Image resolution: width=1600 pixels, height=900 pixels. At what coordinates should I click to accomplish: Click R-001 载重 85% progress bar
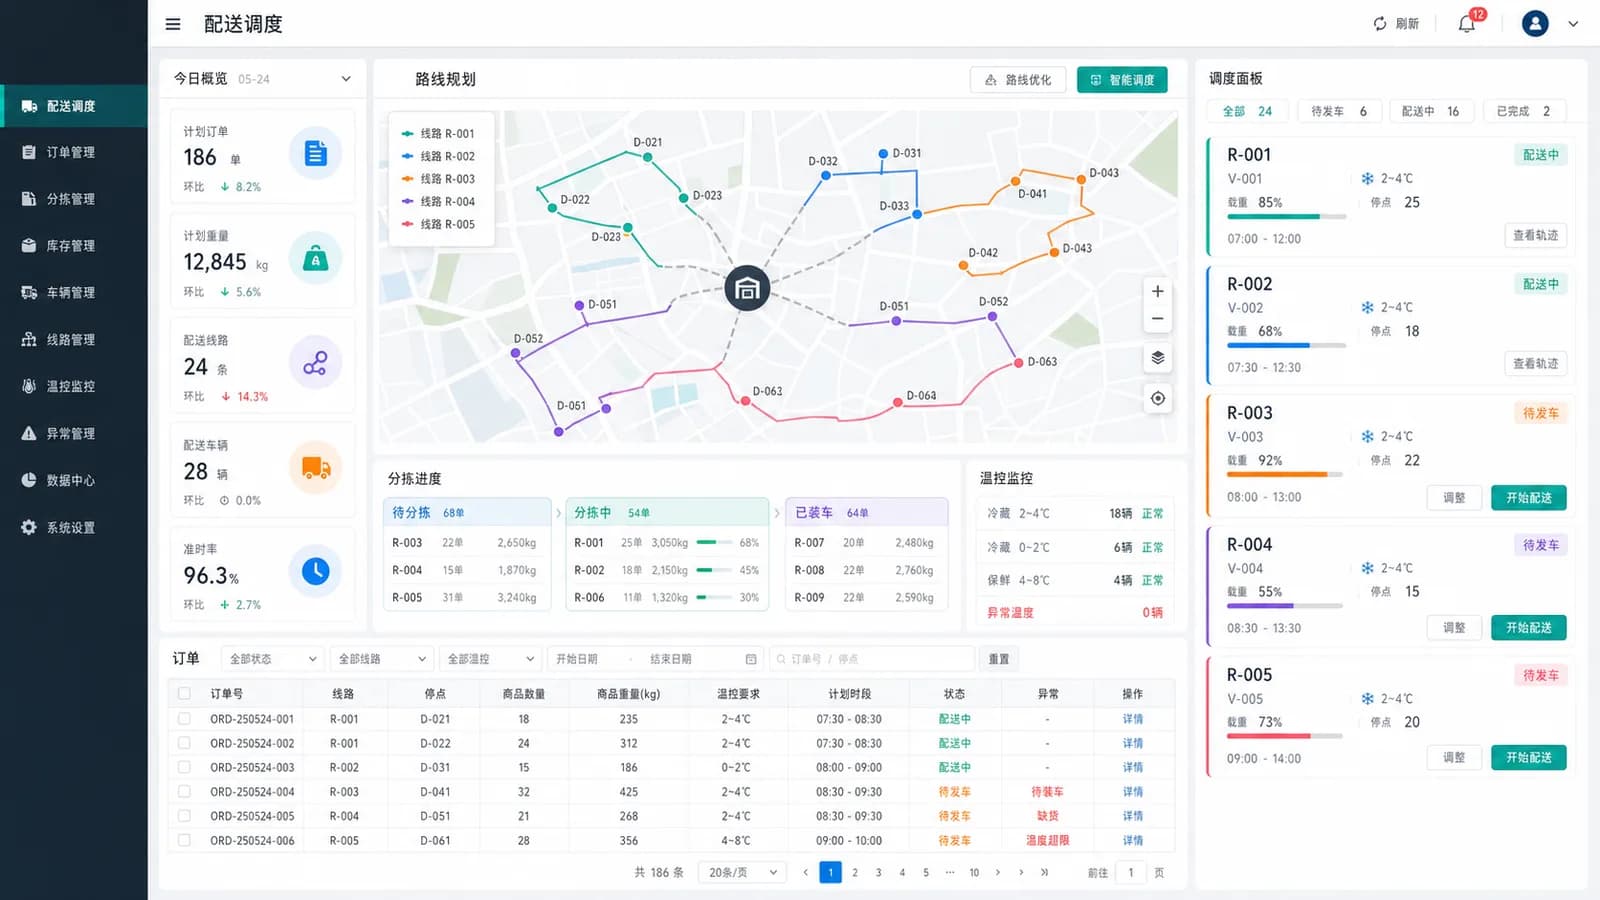tap(1286, 217)
